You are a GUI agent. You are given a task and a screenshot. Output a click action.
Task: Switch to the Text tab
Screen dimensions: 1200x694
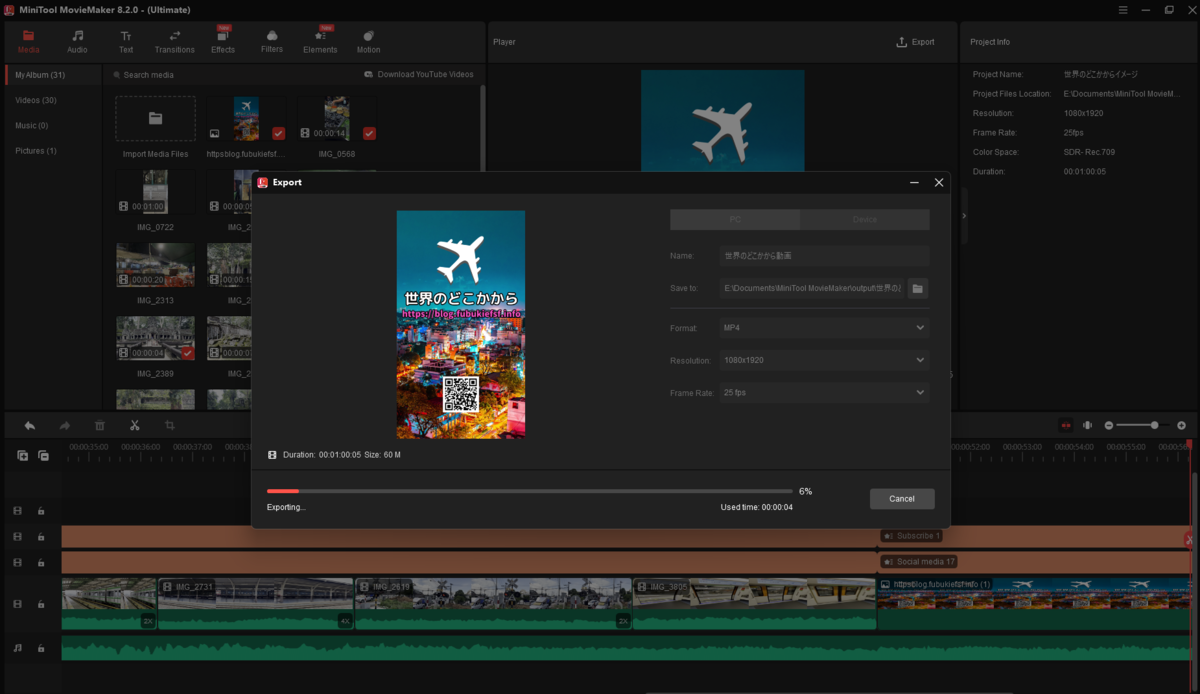[x=126, y=41]
